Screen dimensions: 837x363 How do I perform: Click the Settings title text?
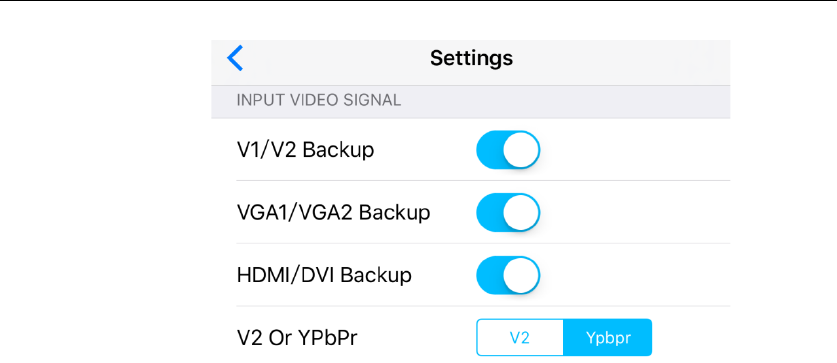click(471, 58)
